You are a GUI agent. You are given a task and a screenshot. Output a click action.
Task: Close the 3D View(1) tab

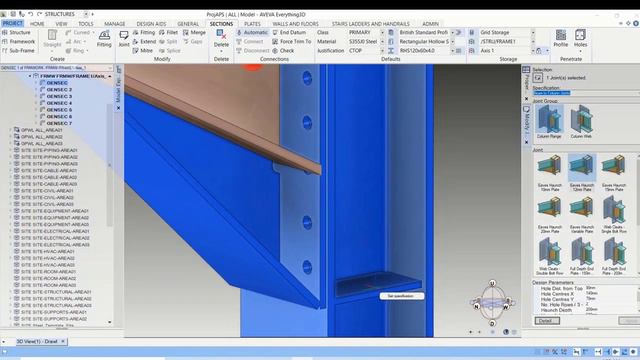tap(63, 341)
